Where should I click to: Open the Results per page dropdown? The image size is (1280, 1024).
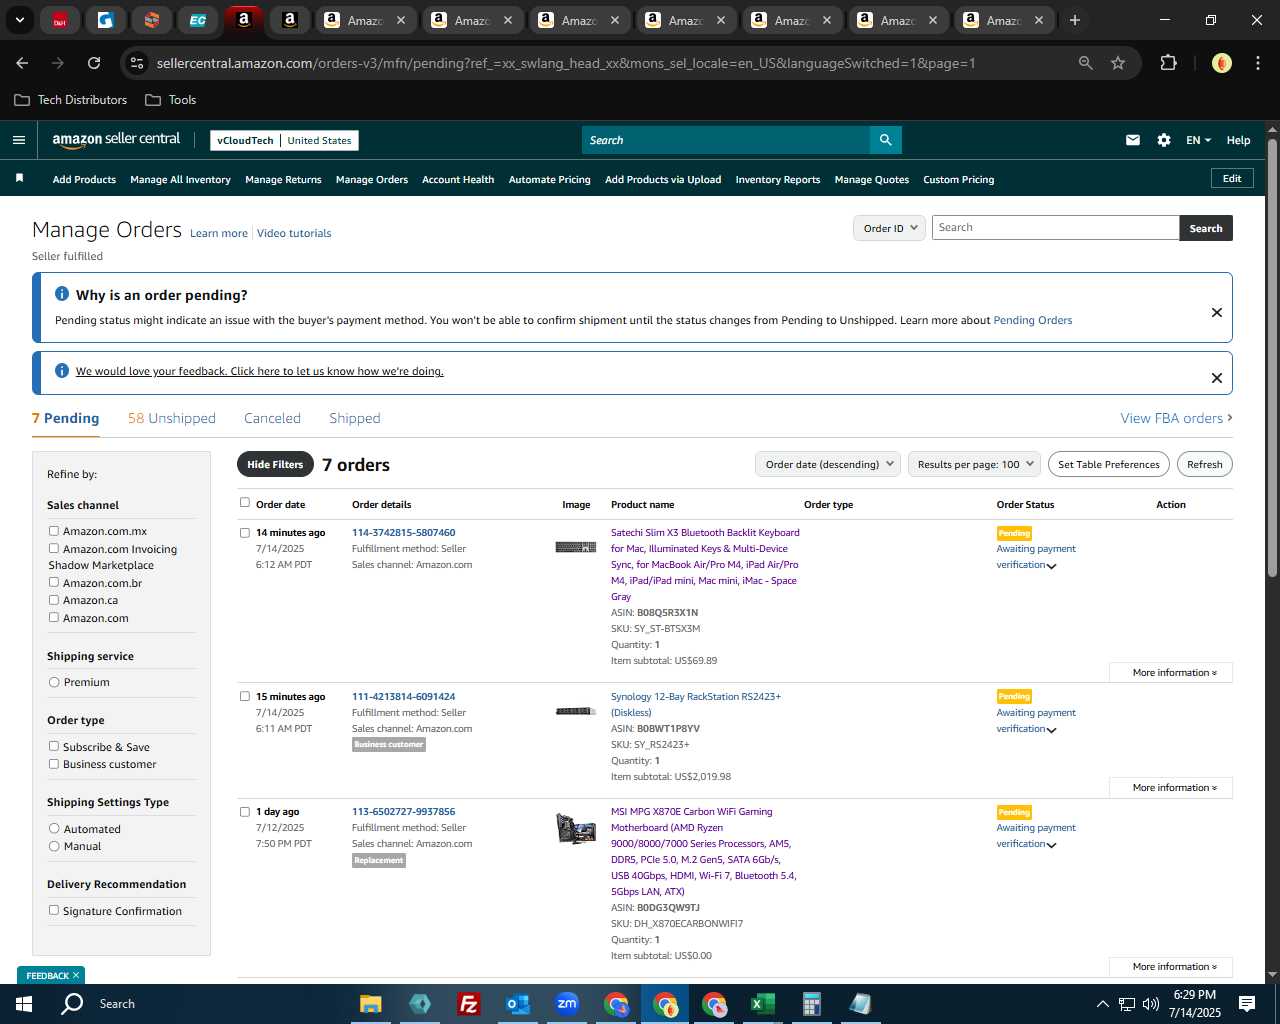coord(974,464)
